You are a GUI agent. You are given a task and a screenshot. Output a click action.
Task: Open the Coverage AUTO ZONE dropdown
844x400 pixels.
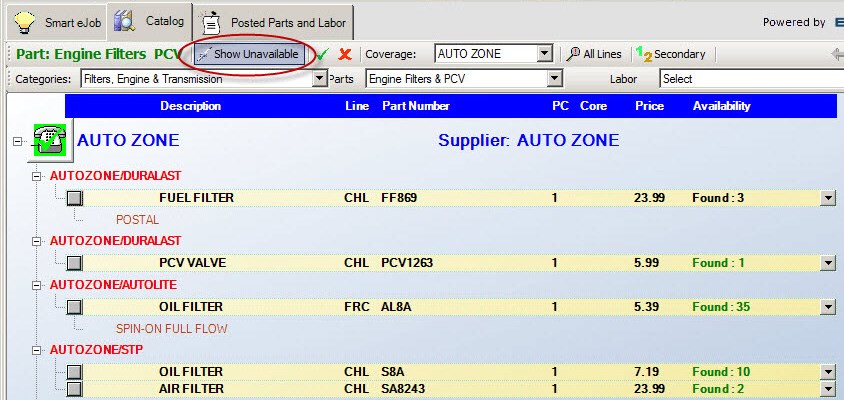coord(544,54)
